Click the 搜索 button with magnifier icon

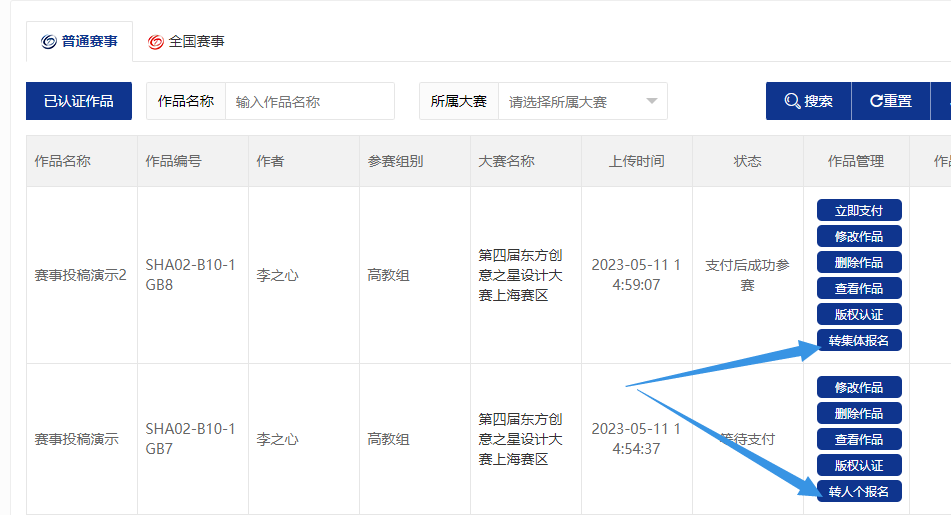pyautogui.click(x=808, y=101)
